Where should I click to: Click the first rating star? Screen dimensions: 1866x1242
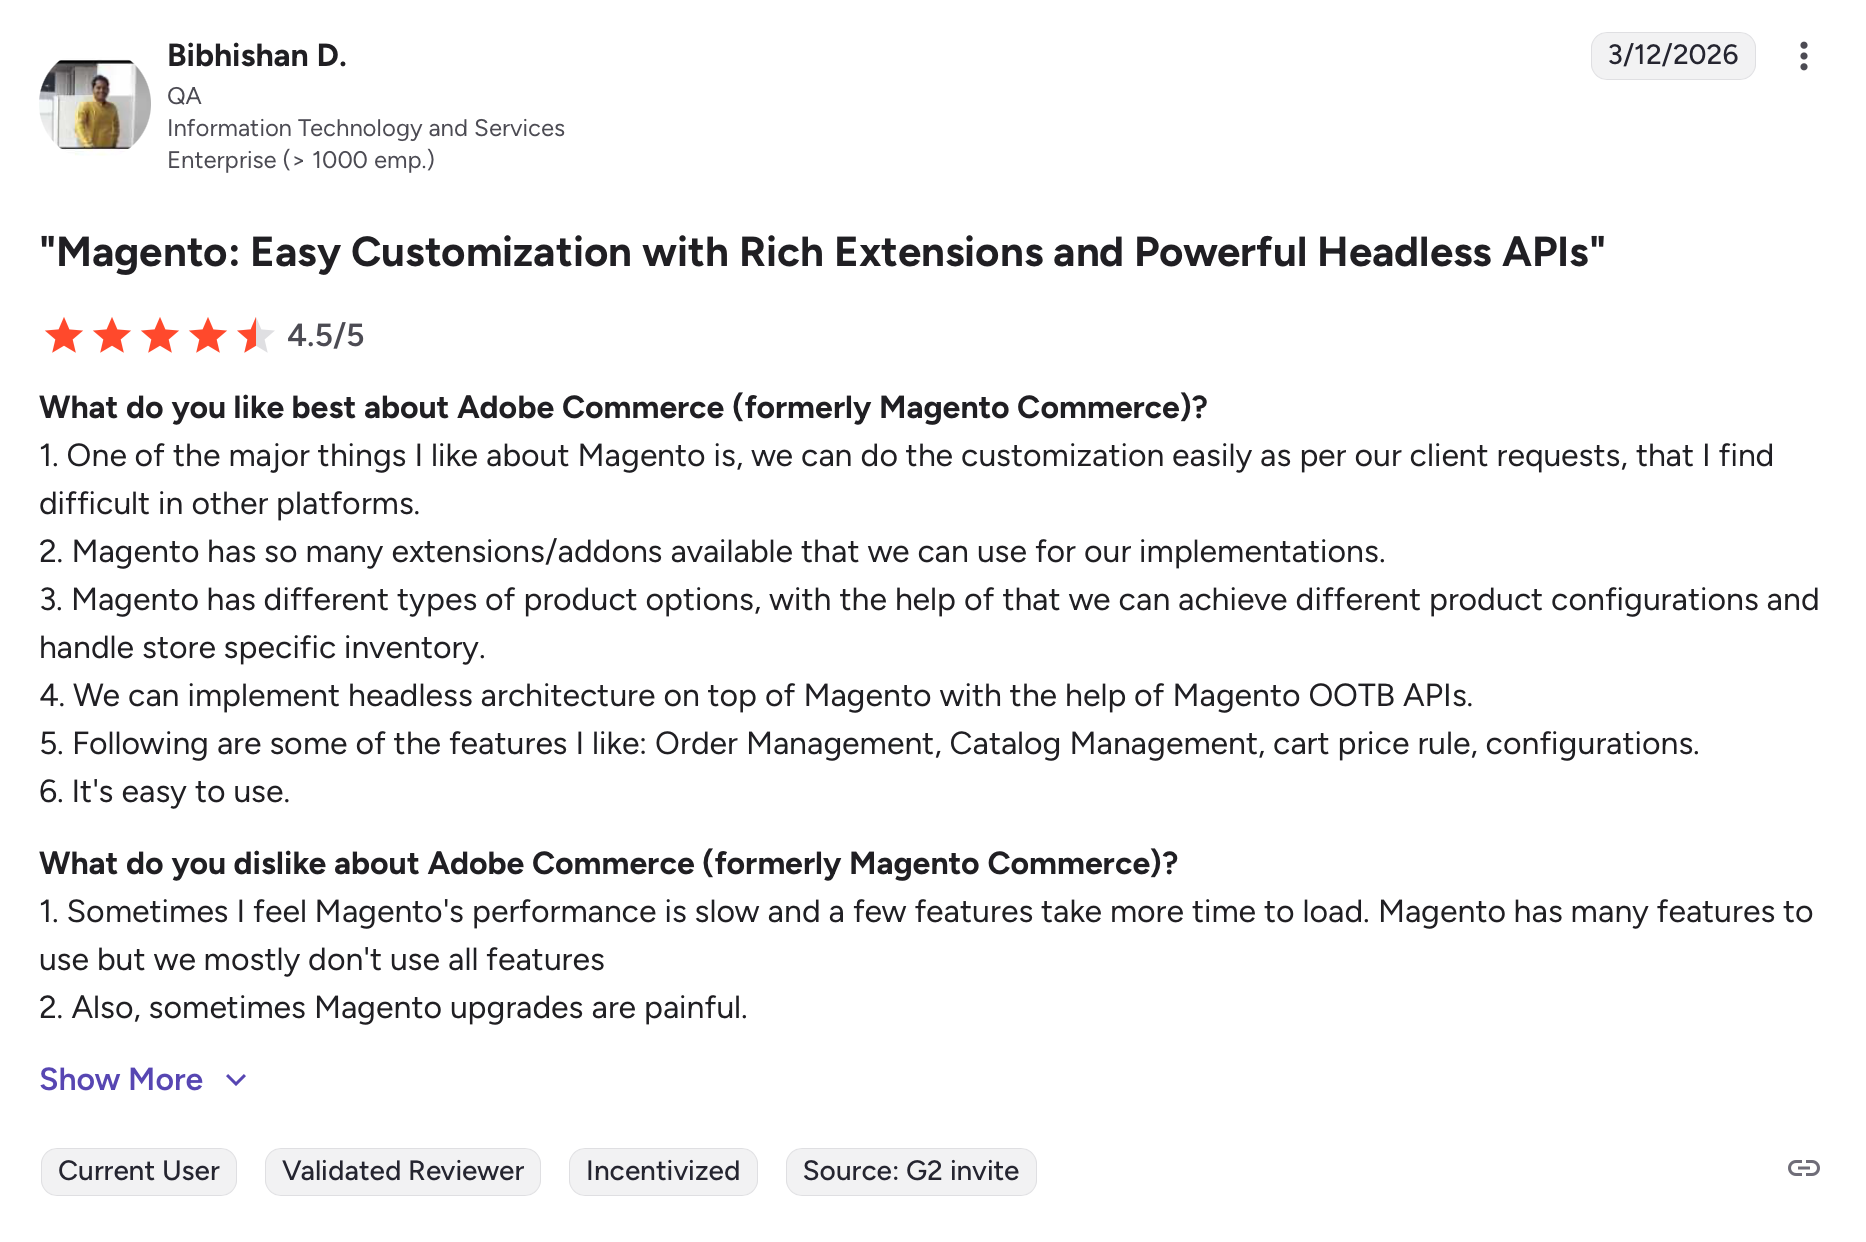pos(64,336)
